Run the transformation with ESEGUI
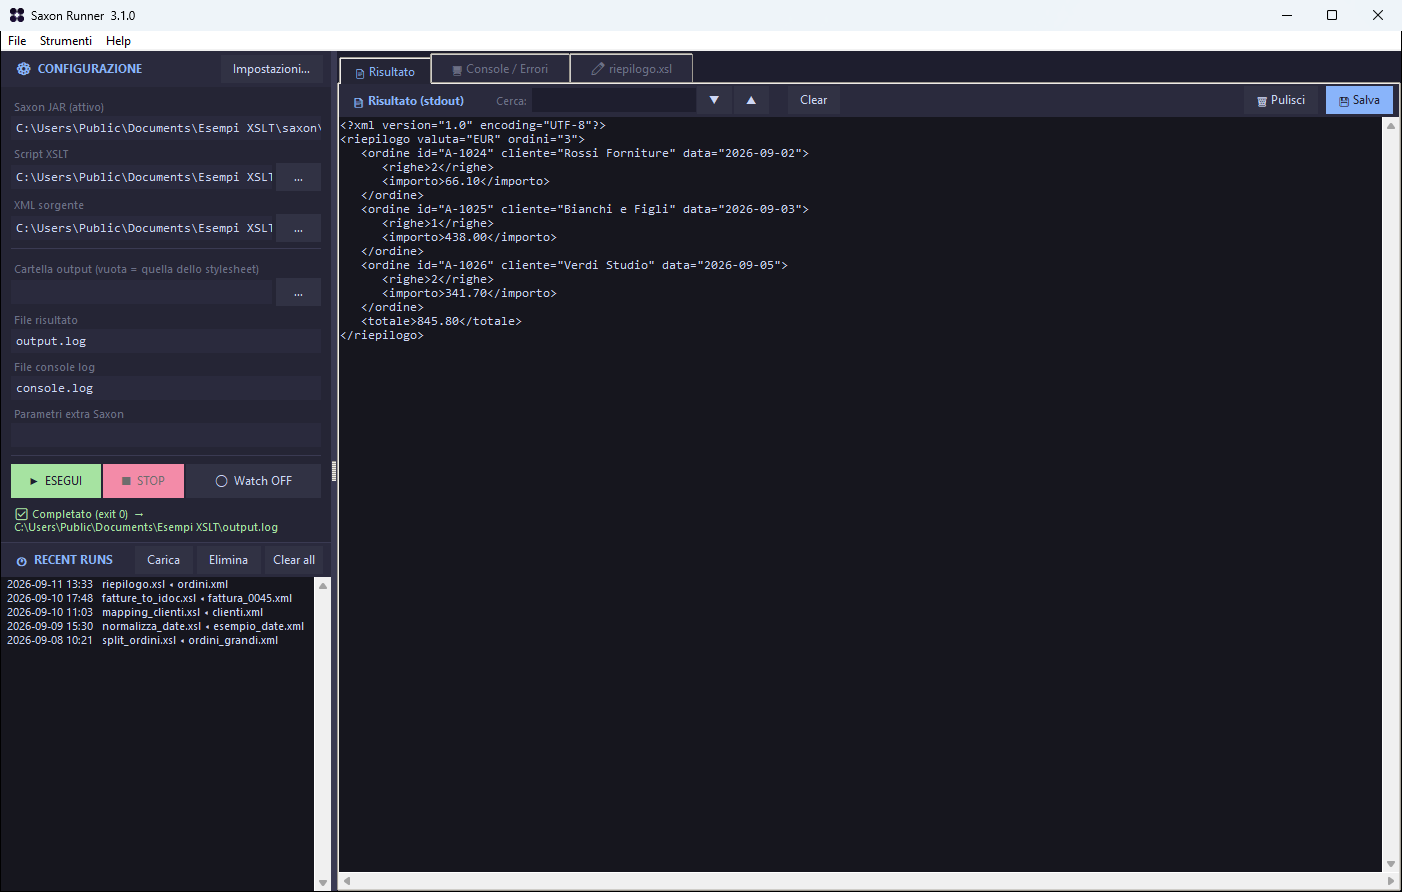Screen dimensions: 1402x892 tap(56, 481)
